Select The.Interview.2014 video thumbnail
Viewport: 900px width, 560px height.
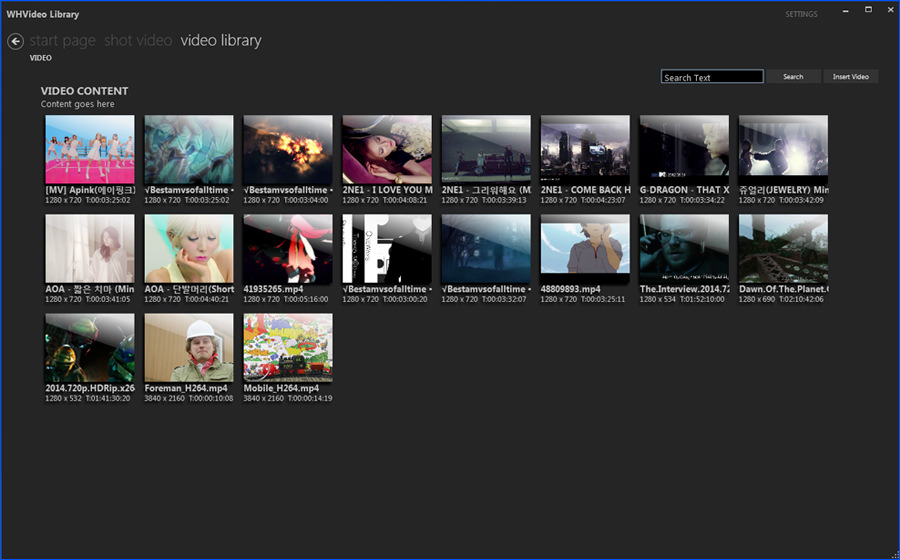(685, 248)
